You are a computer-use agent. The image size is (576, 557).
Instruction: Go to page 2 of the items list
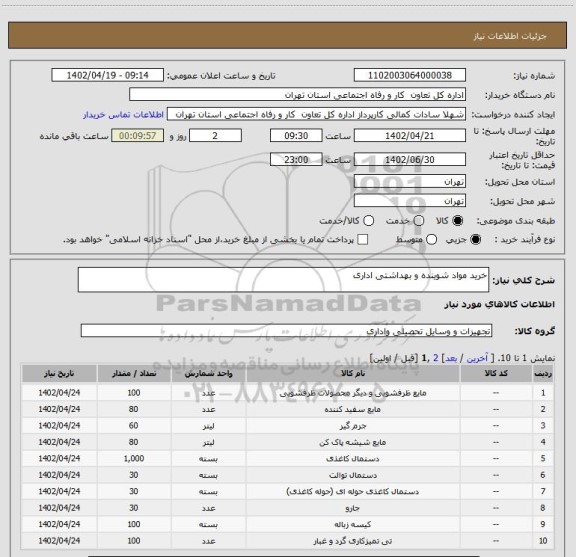click(x=436, y=358)
